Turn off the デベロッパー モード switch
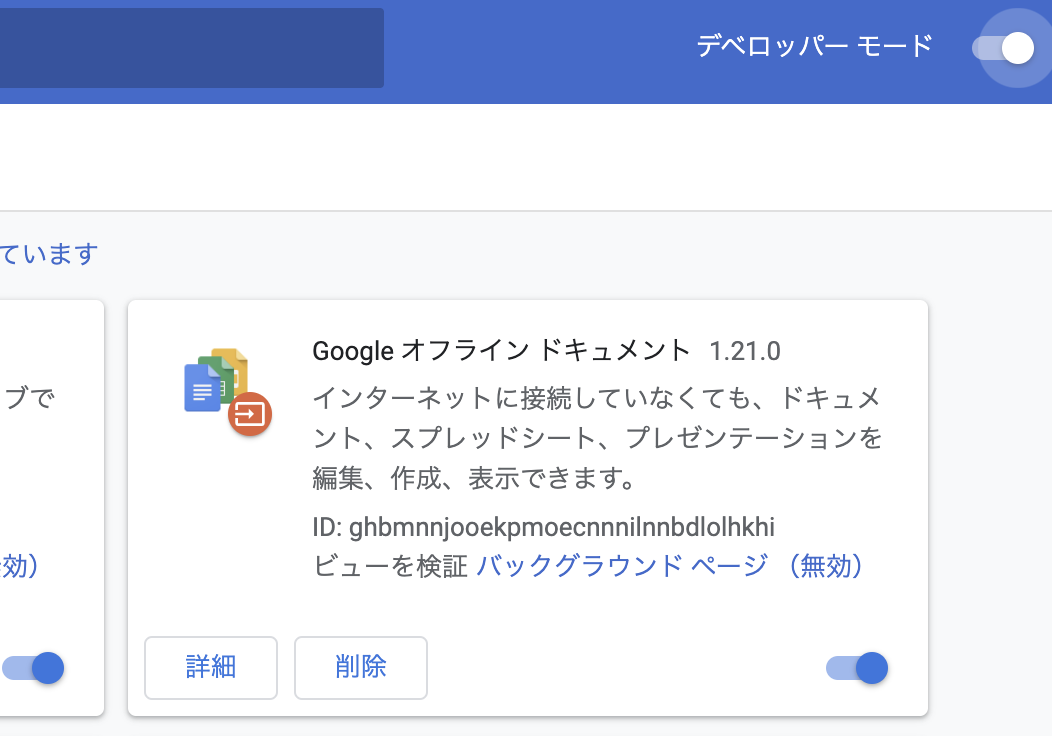Image resolution: width=1052 pixels, height=736 pixels. pos(1005,48)
